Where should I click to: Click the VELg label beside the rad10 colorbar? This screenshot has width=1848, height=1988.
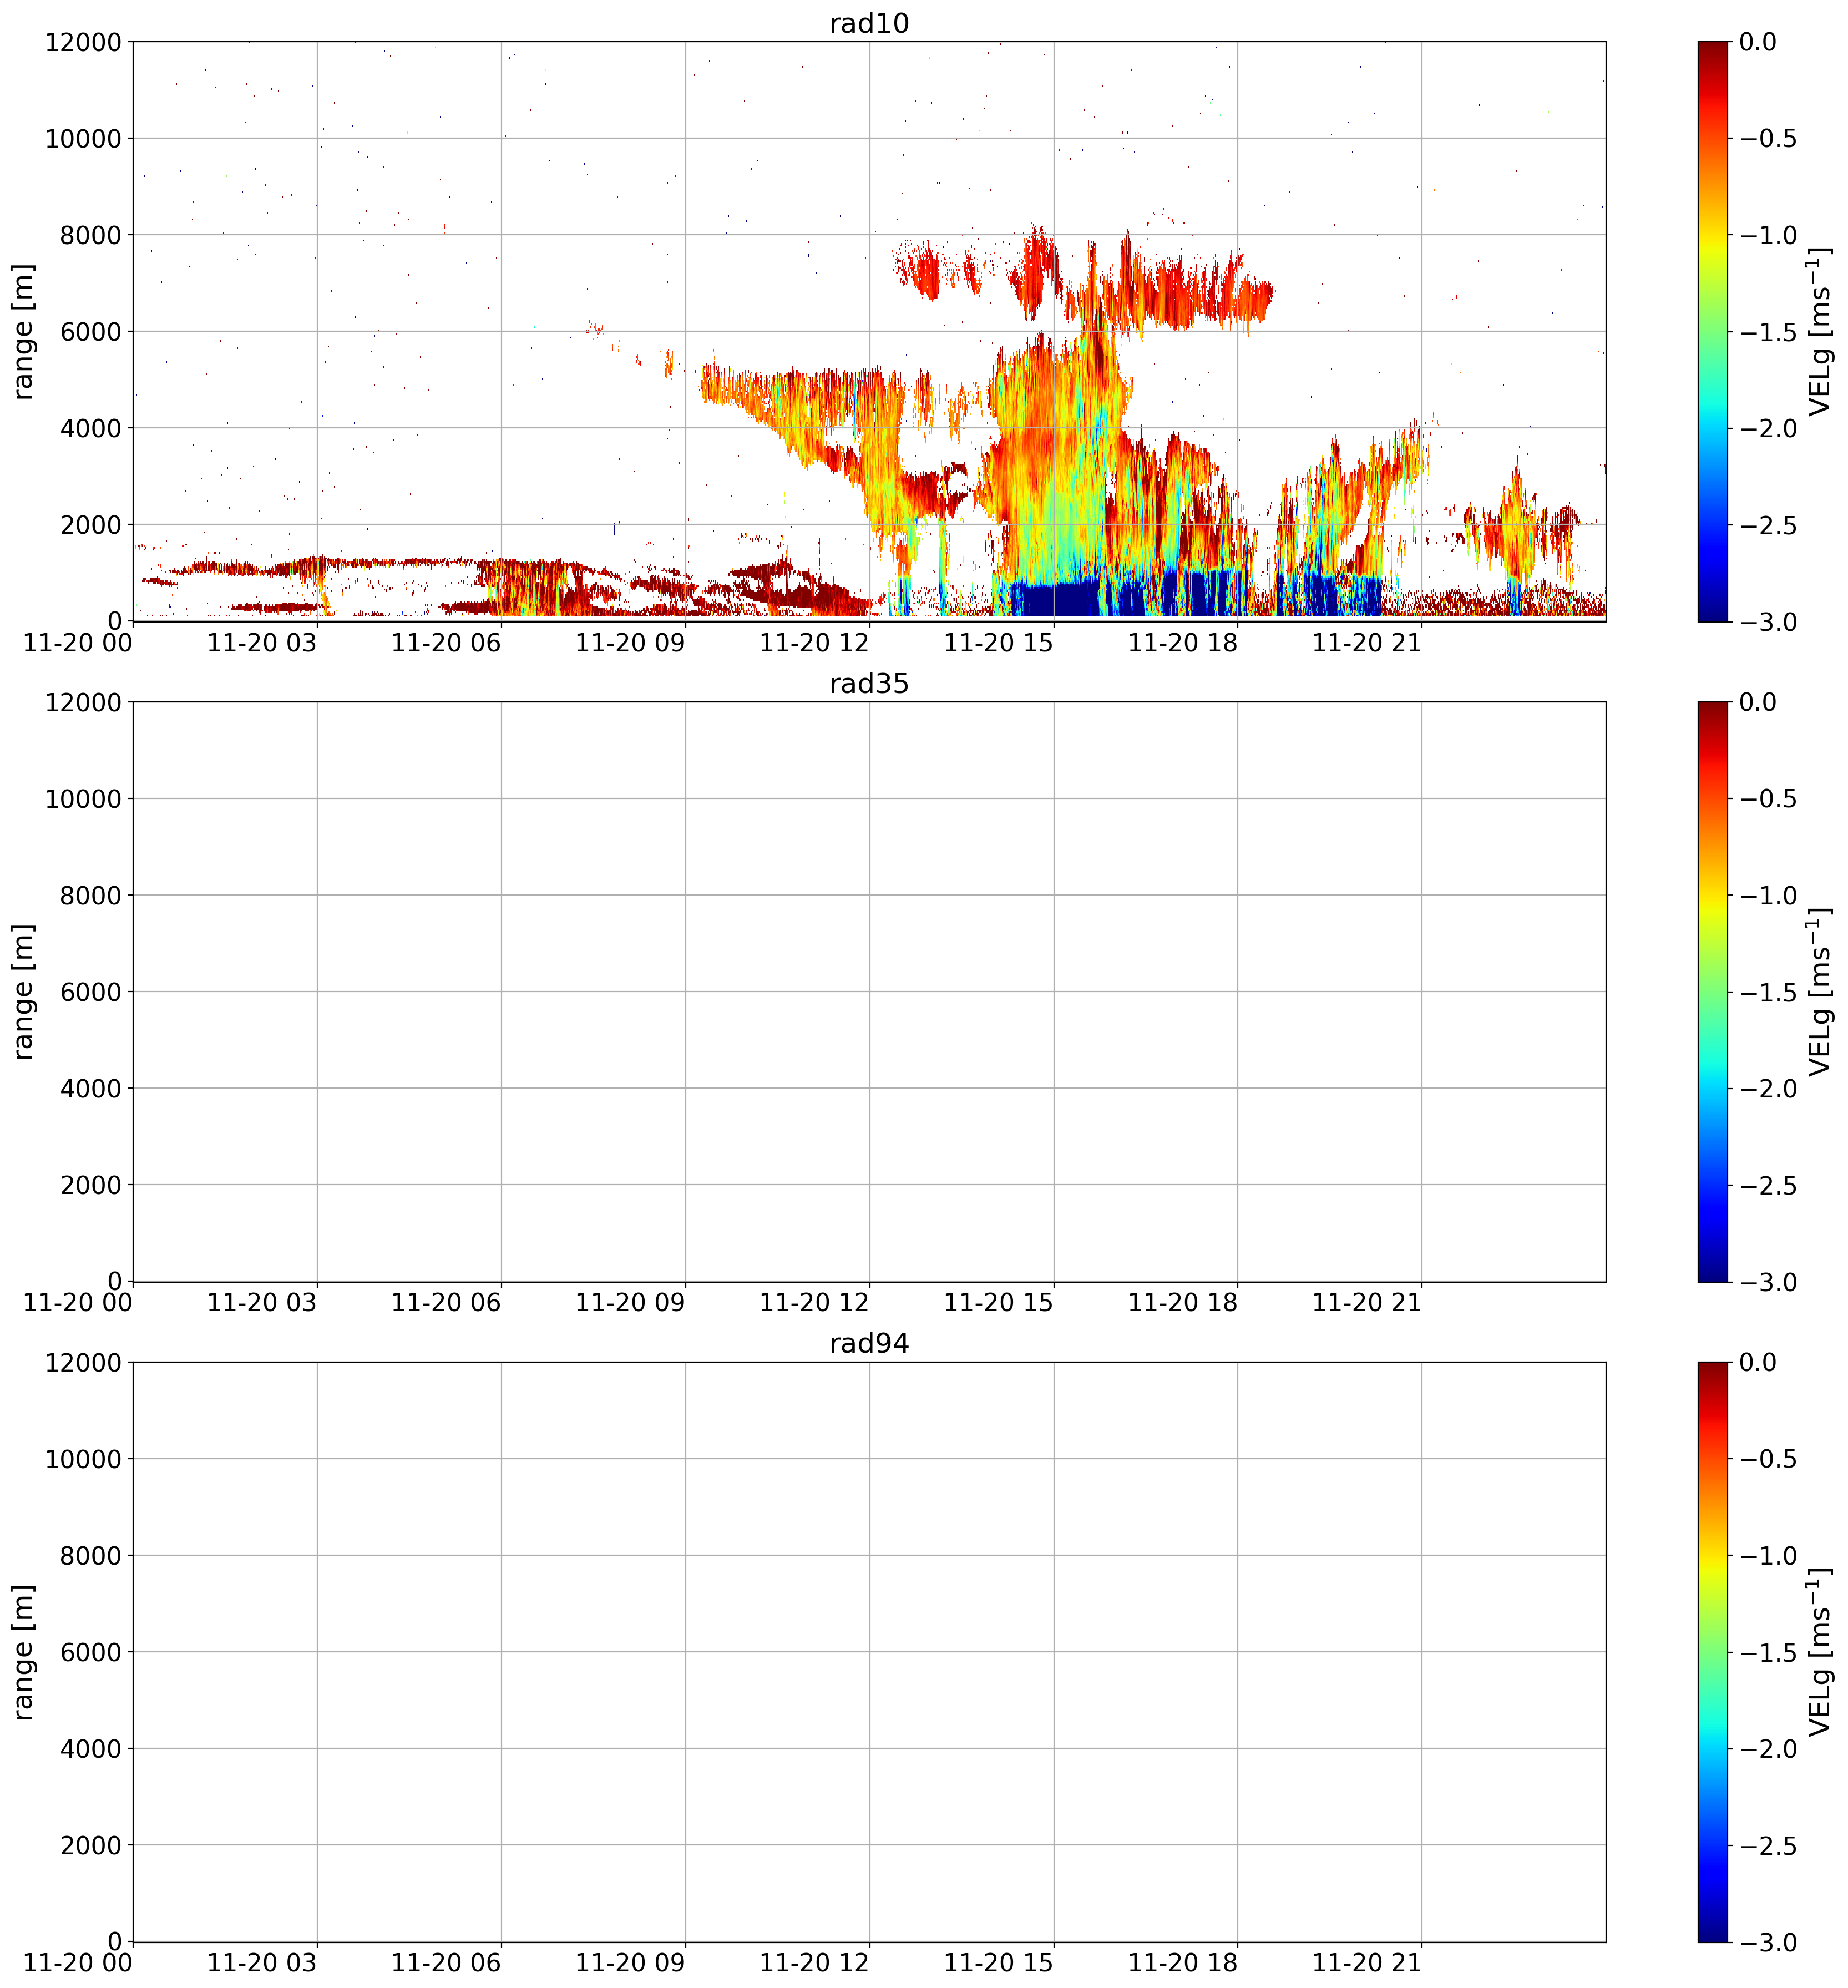pos(1820,331)
